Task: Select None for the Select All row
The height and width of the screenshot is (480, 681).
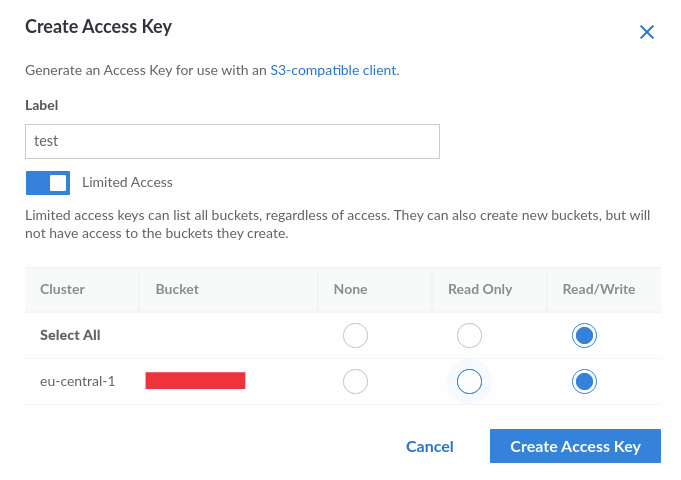Action: point(355,336)
